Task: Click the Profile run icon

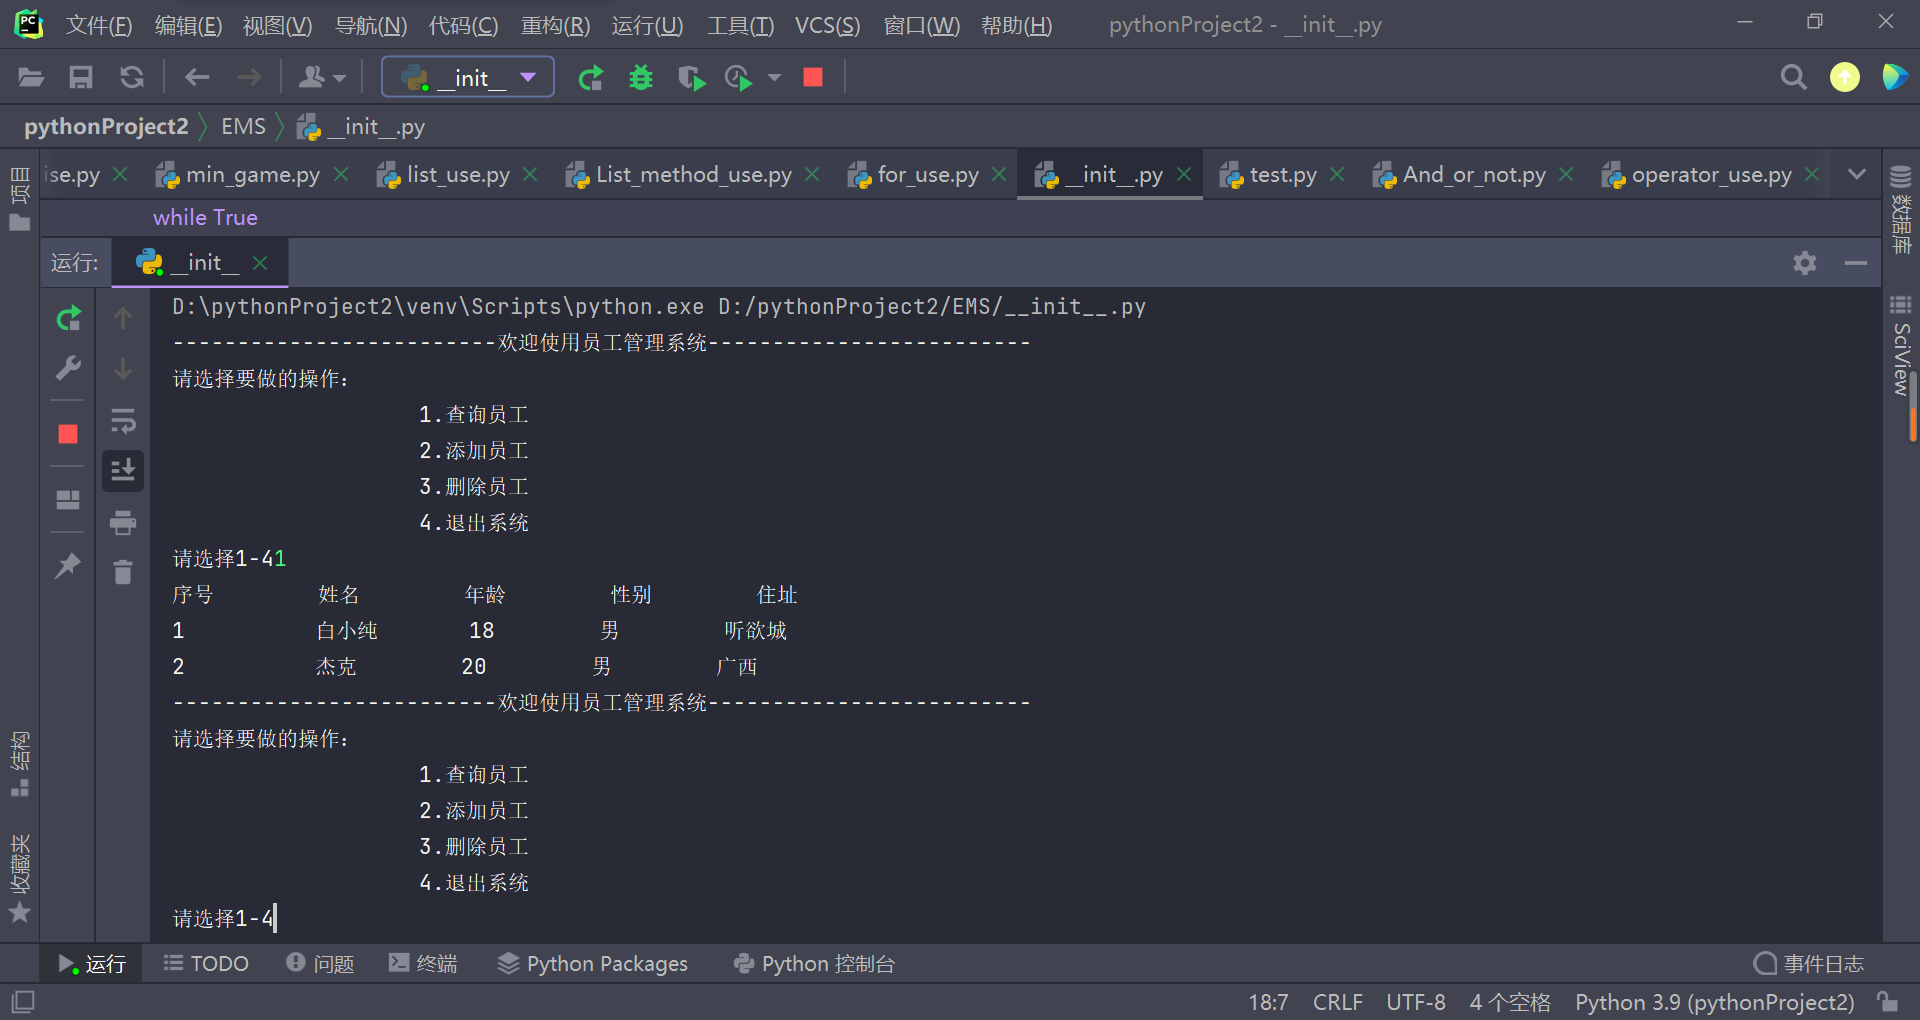Action: pyautogui.click(x=738, y=77)
